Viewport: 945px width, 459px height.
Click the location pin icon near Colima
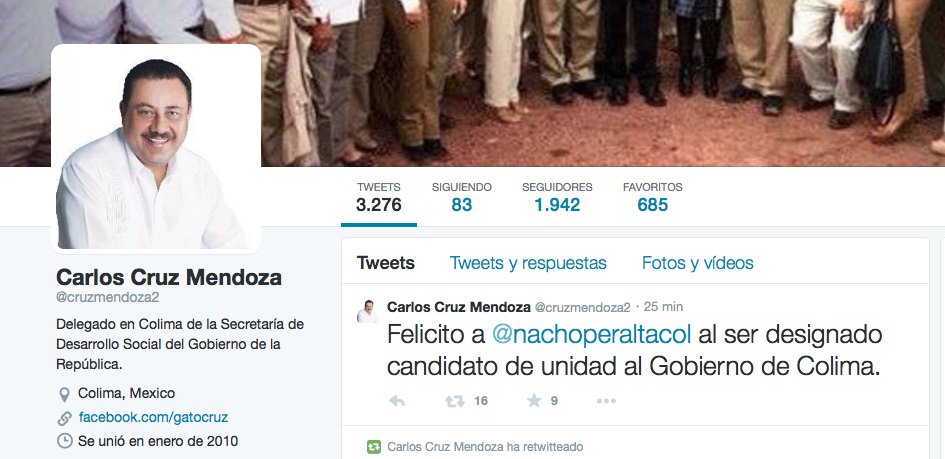point(64,395)
